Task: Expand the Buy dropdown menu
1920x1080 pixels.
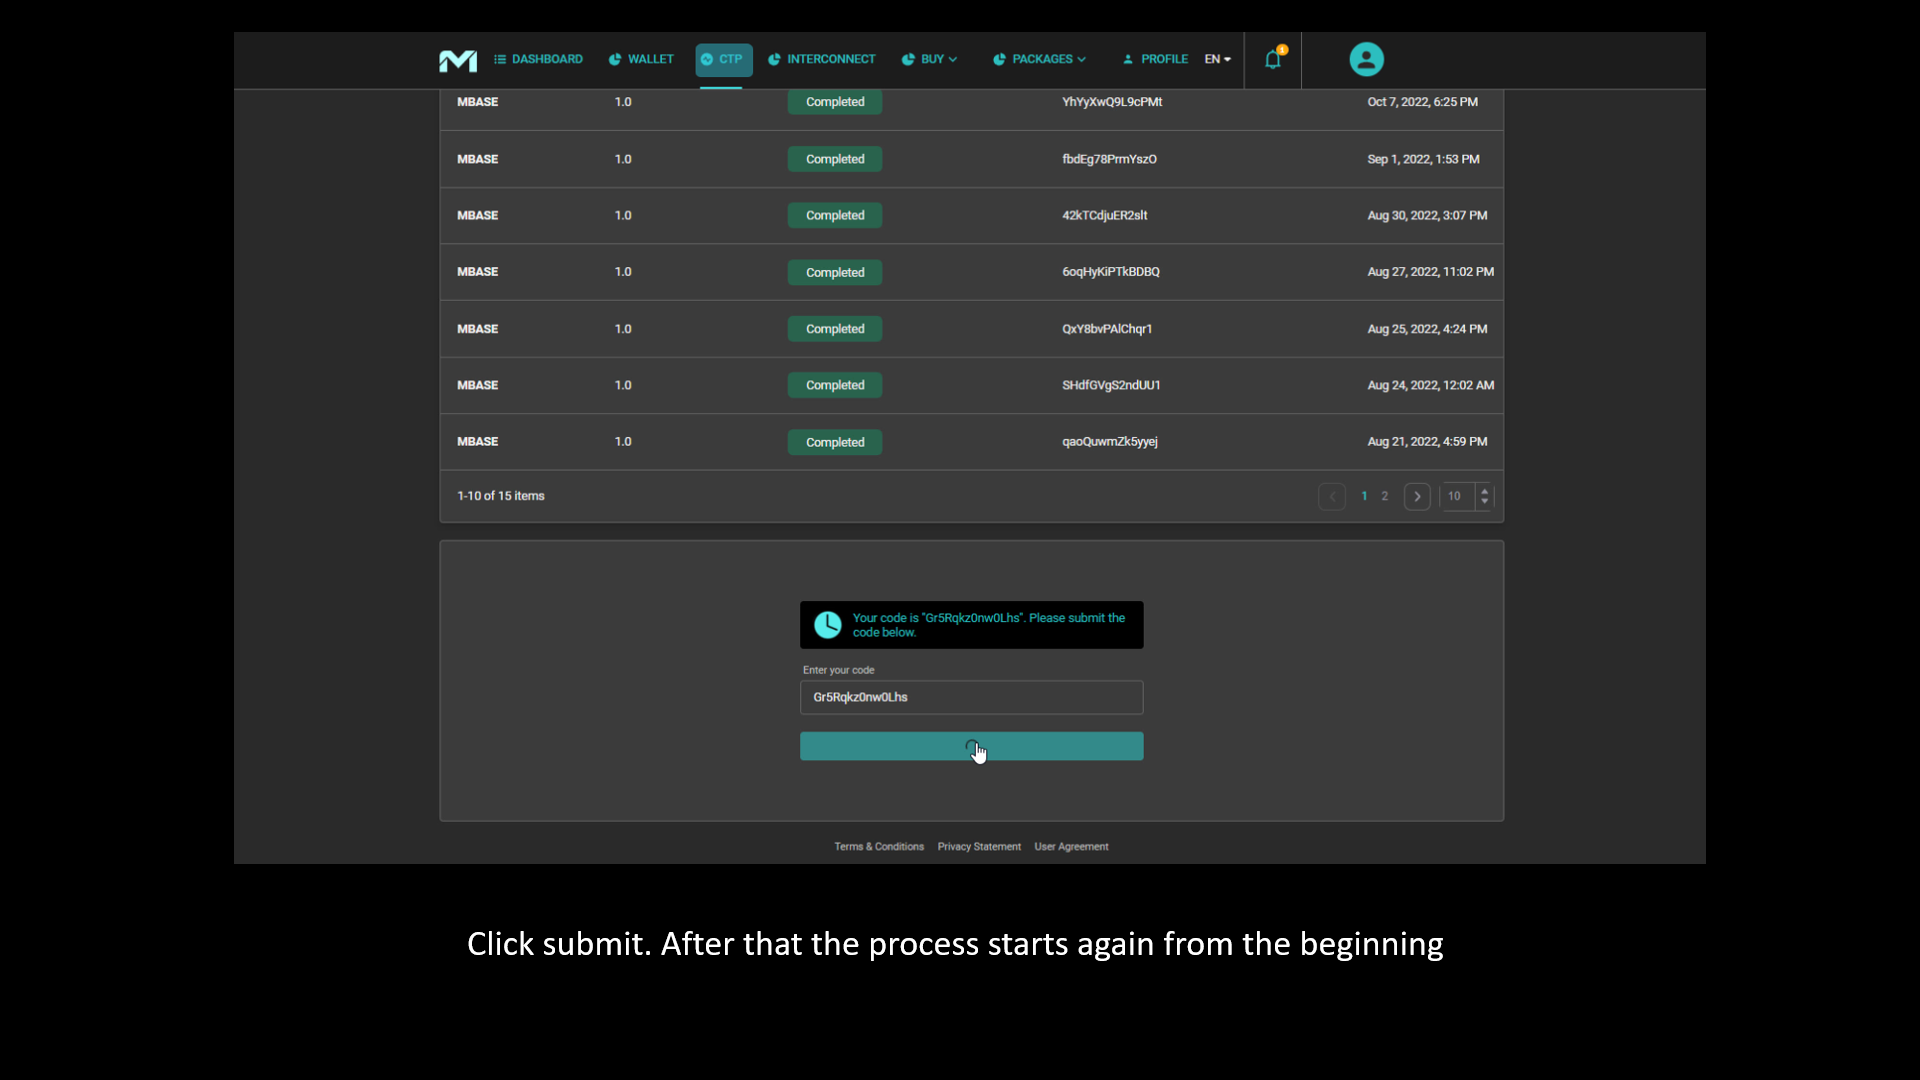Action: pos(930,59)
